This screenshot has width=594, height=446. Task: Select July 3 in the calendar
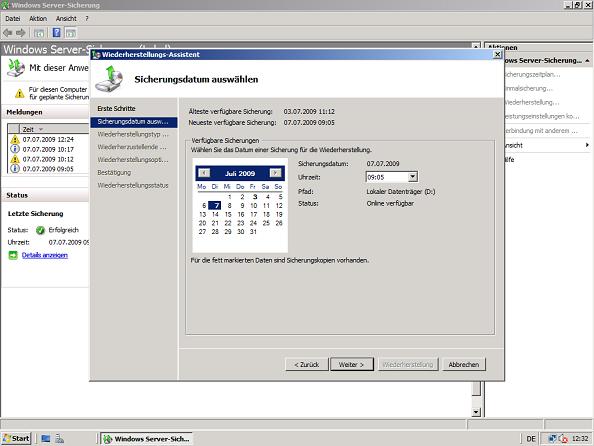pos(255,197)
